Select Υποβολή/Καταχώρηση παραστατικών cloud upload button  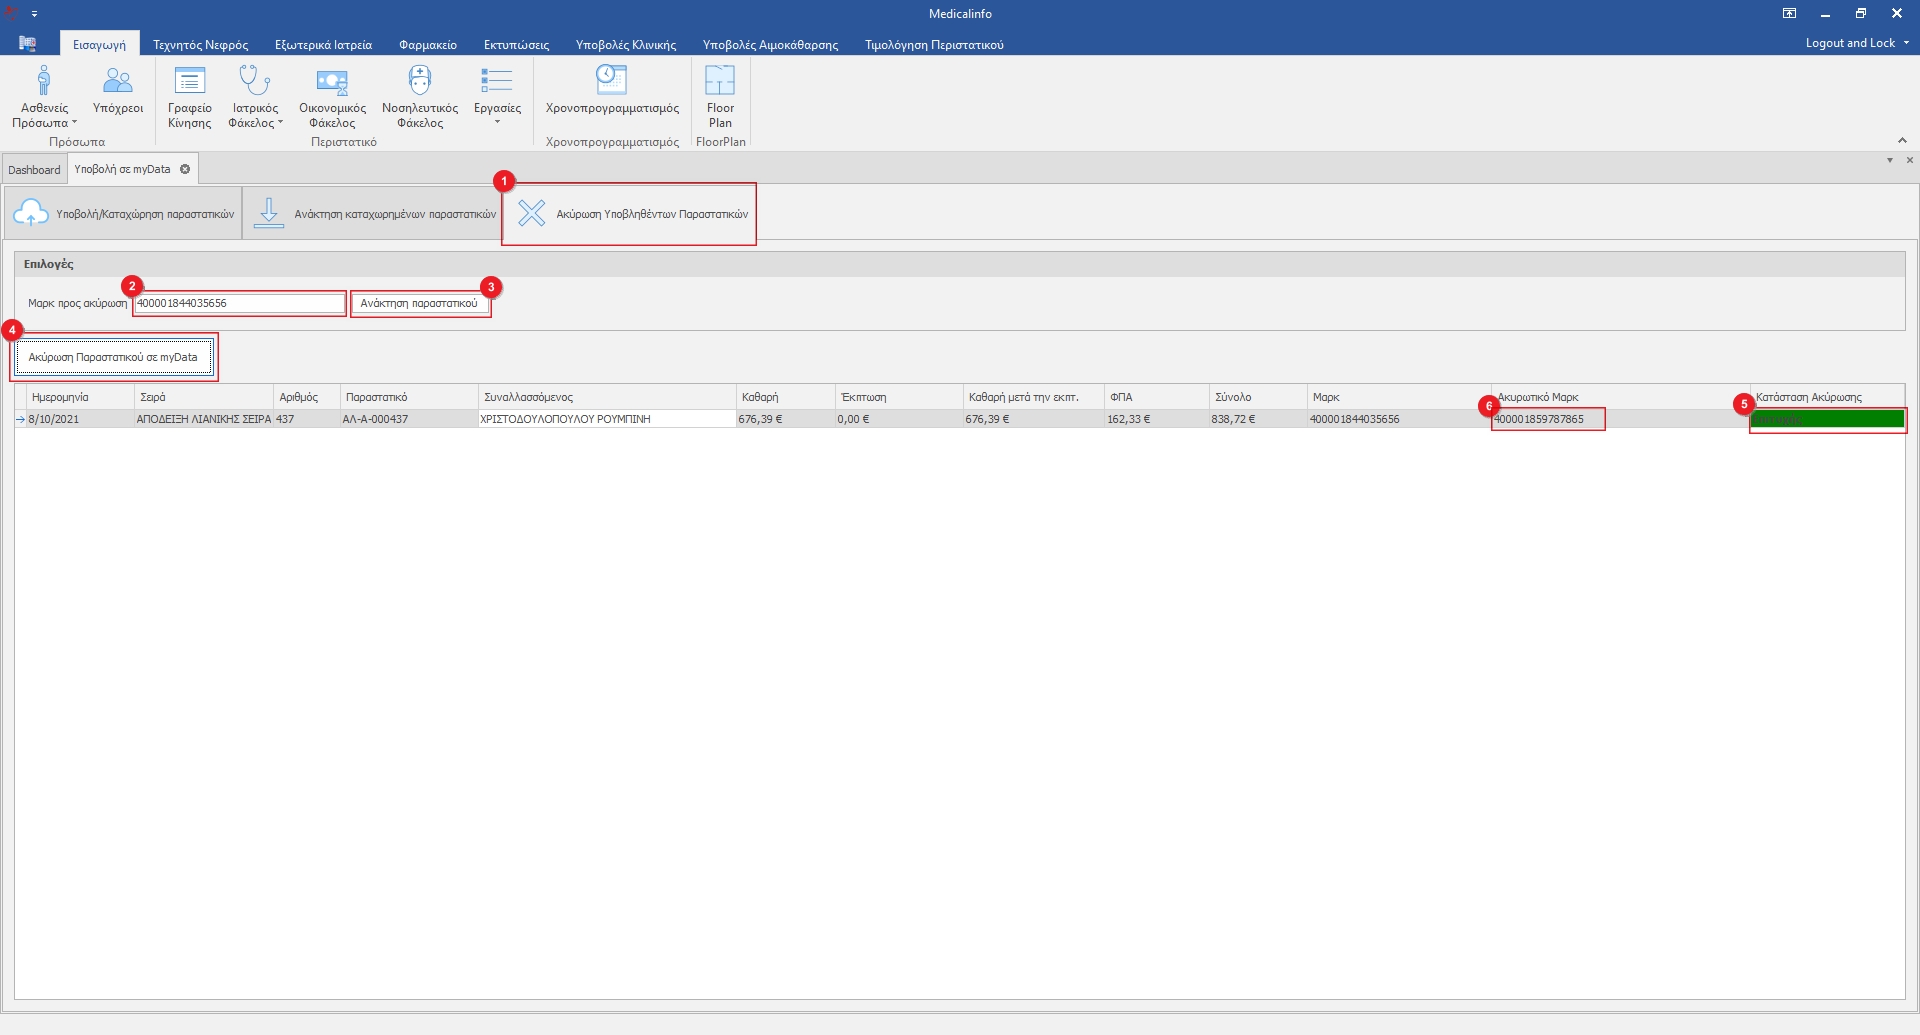coord(124,214)
